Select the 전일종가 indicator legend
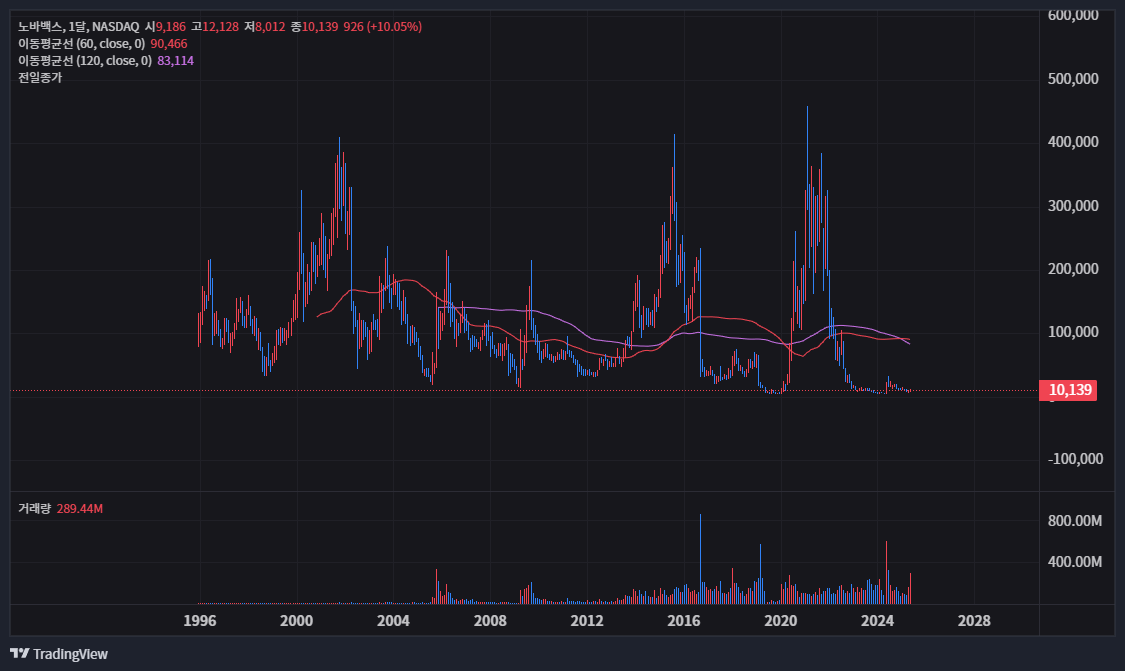This screenshot has width=1125, height=671. coord(40,78)
